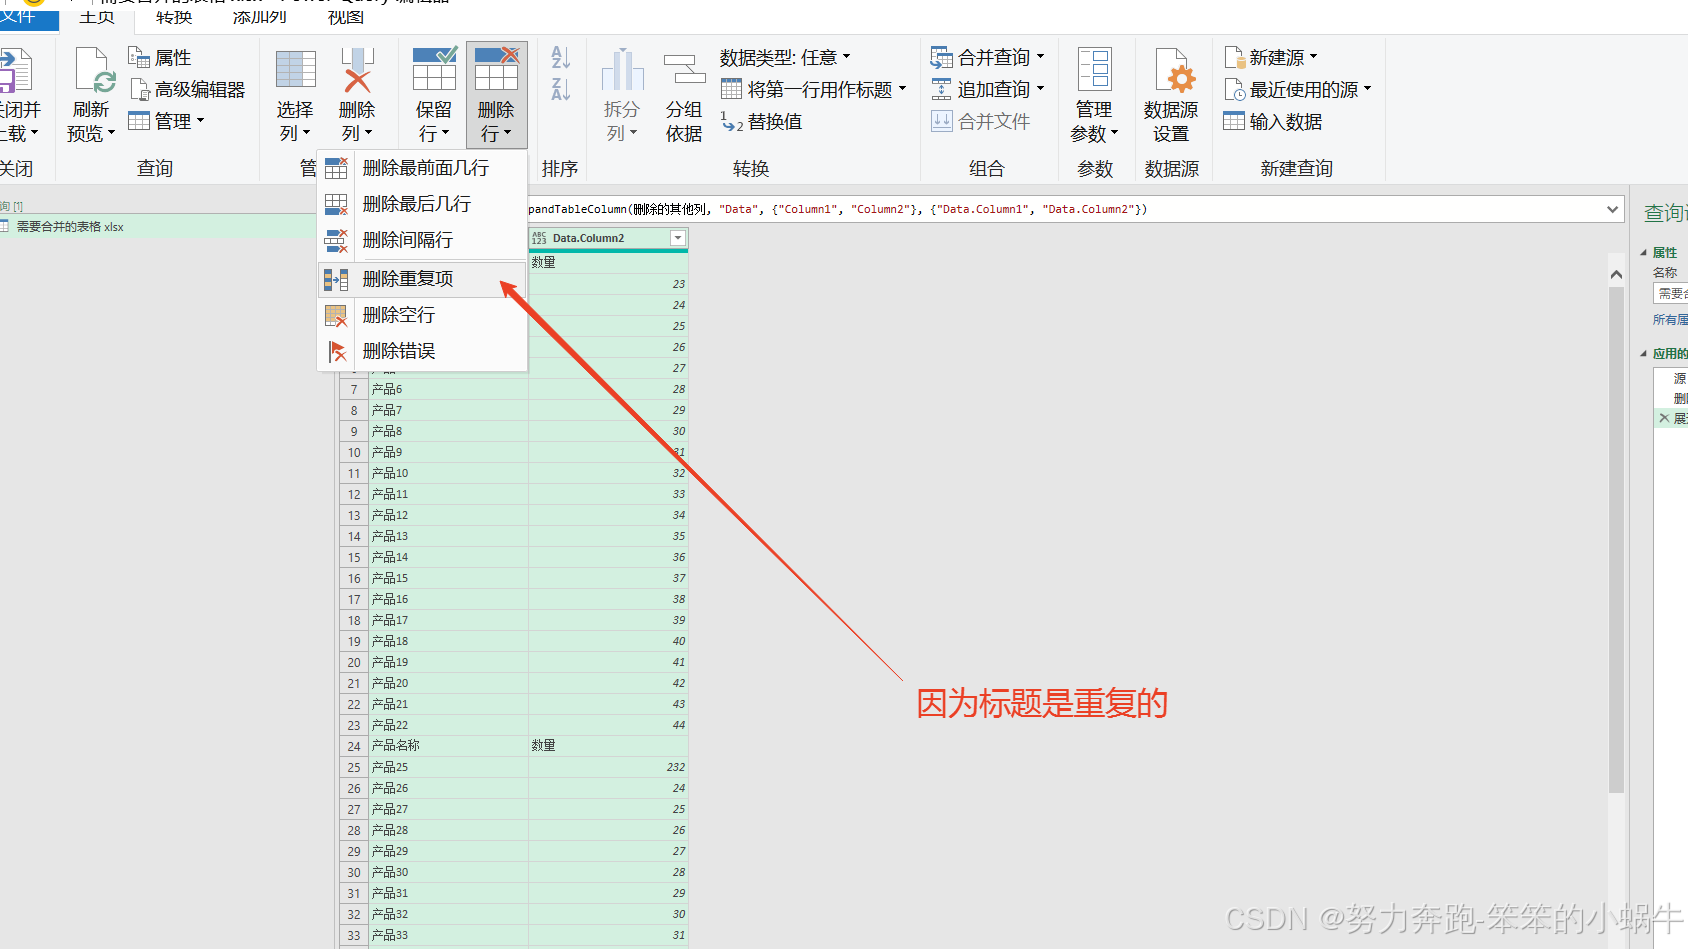Screen dimensions: 1688x949
Task: Select the Source (源) applied step
Action: (x=1679, y=378)
